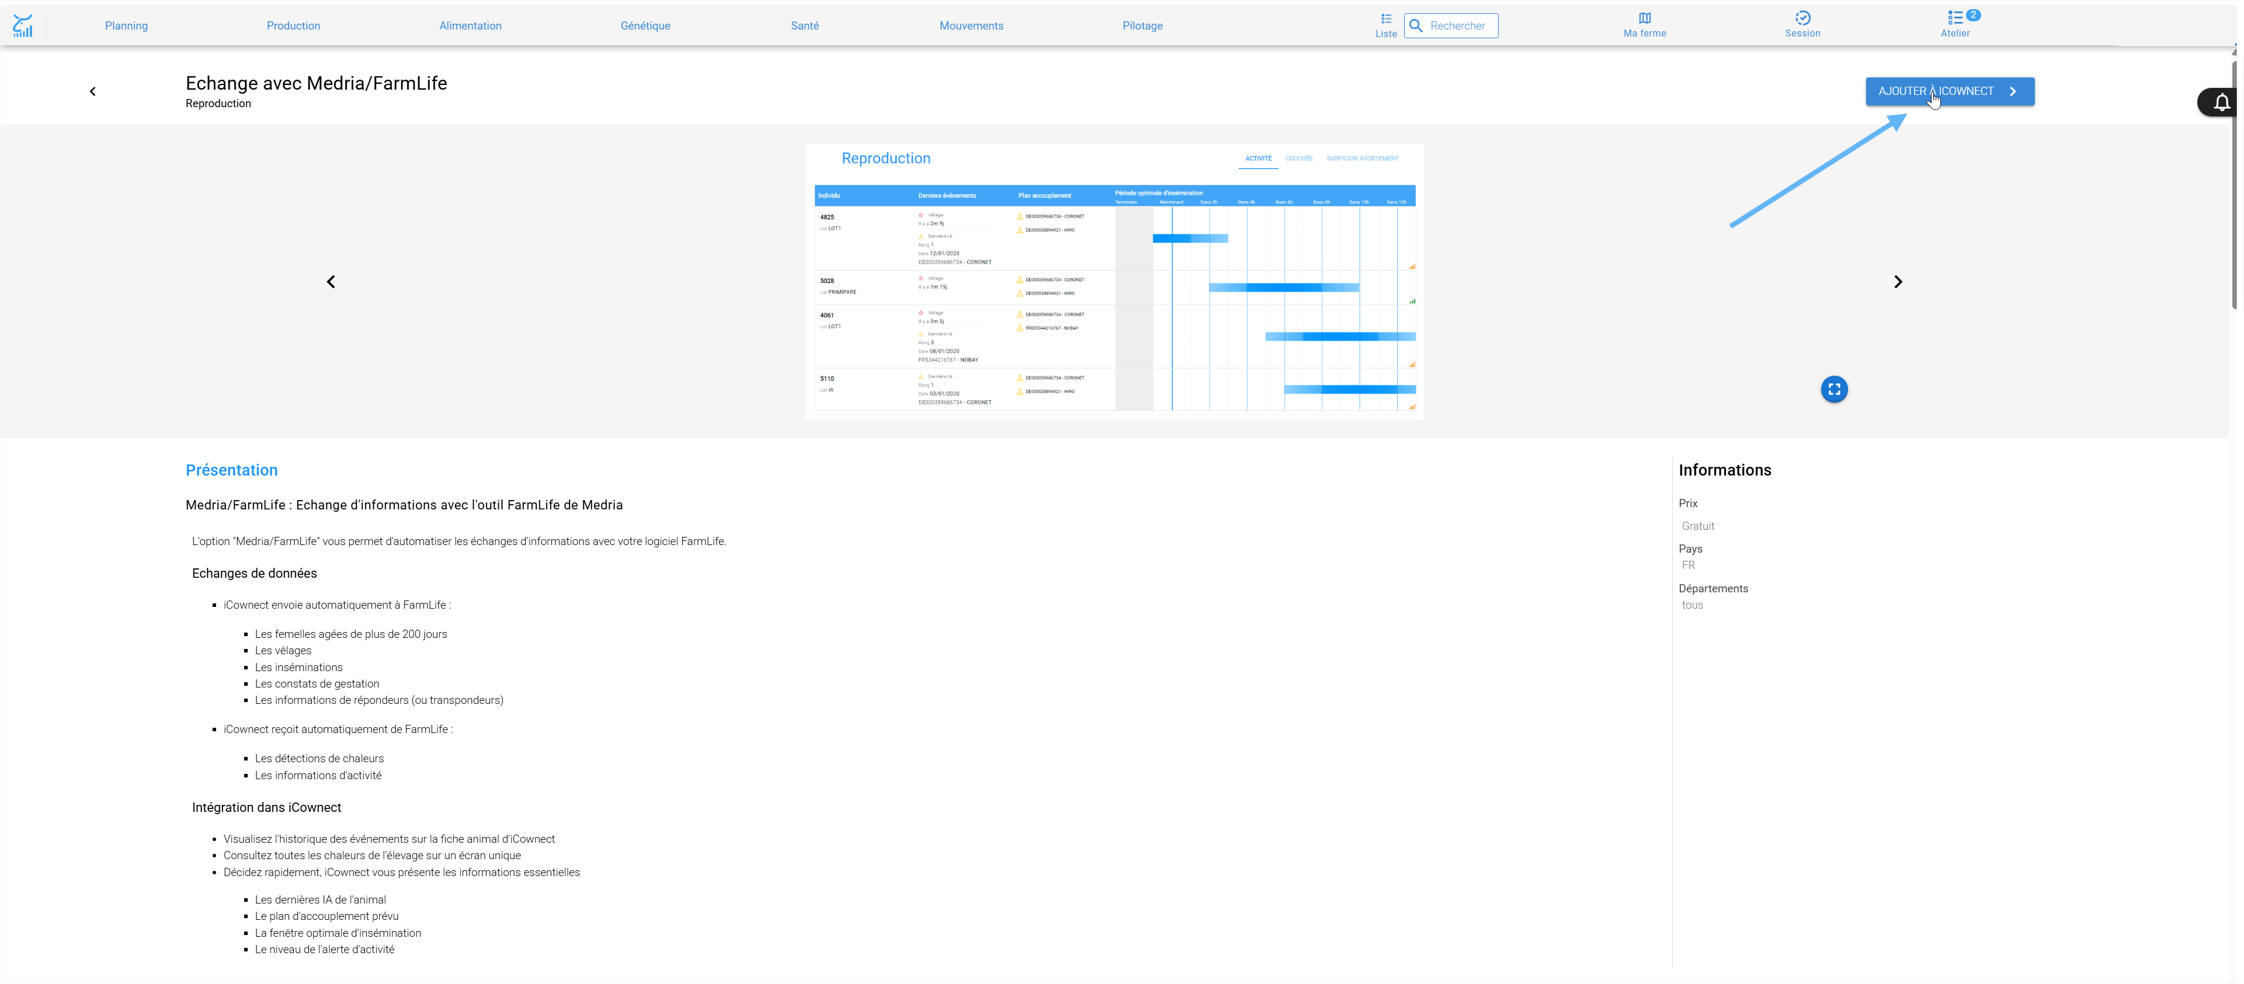Click the Présentation heading
Image resolution: width=2244 pixels, height=984 pixels.
tap(232, 470)
